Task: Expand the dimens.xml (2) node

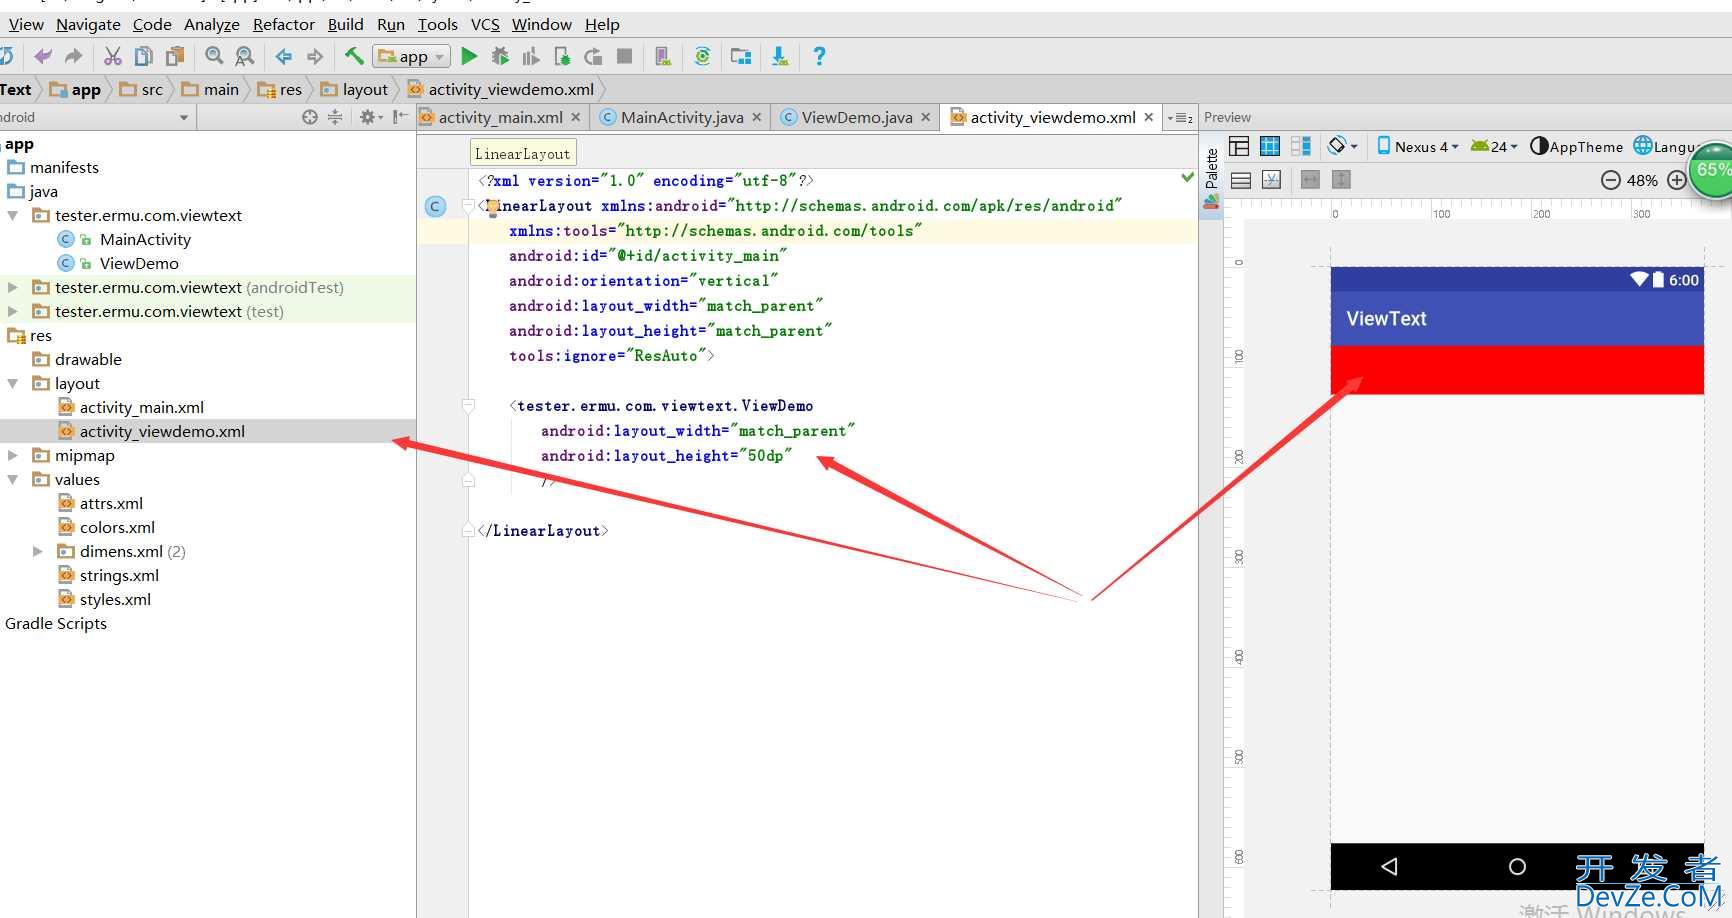Action: 38,551
